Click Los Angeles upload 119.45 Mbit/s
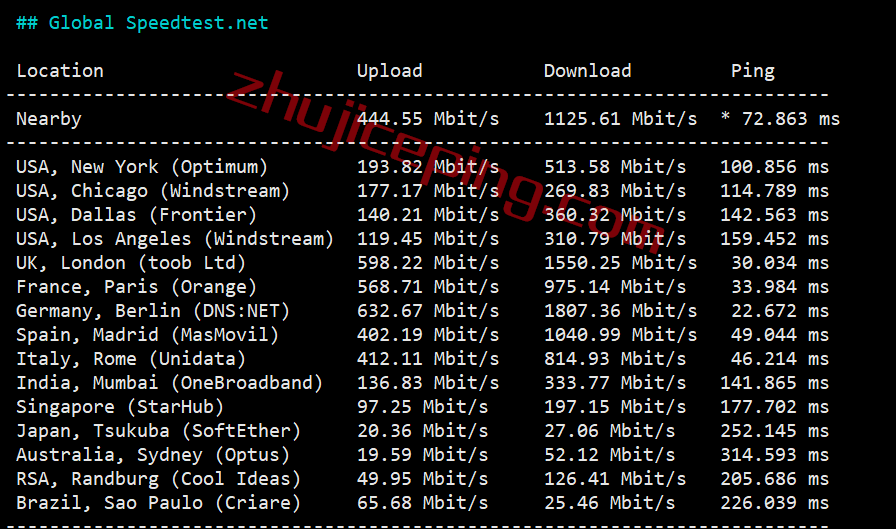Viewport: 896px width, 529px height. (x=428, y=239)
